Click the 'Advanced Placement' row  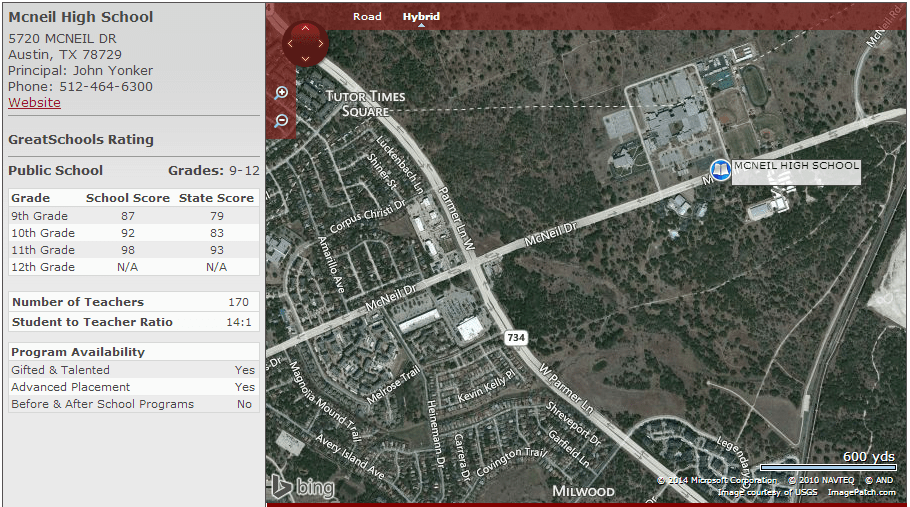coord(133,387)
